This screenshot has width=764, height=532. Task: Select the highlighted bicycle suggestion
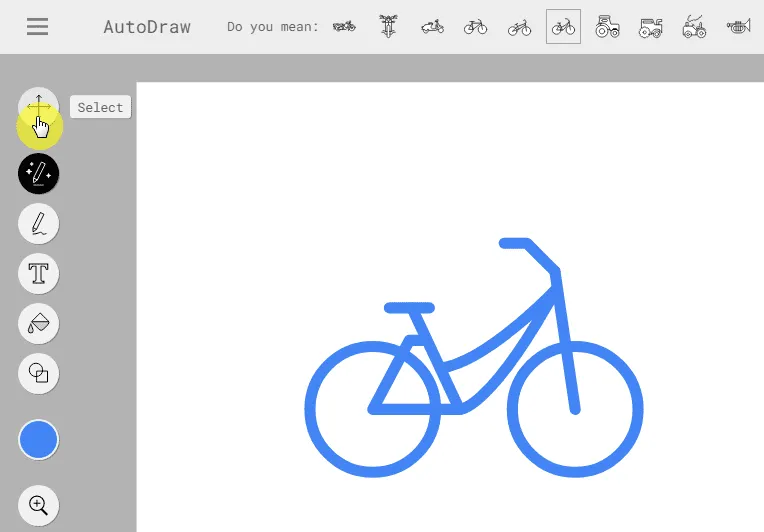[563, 26]
